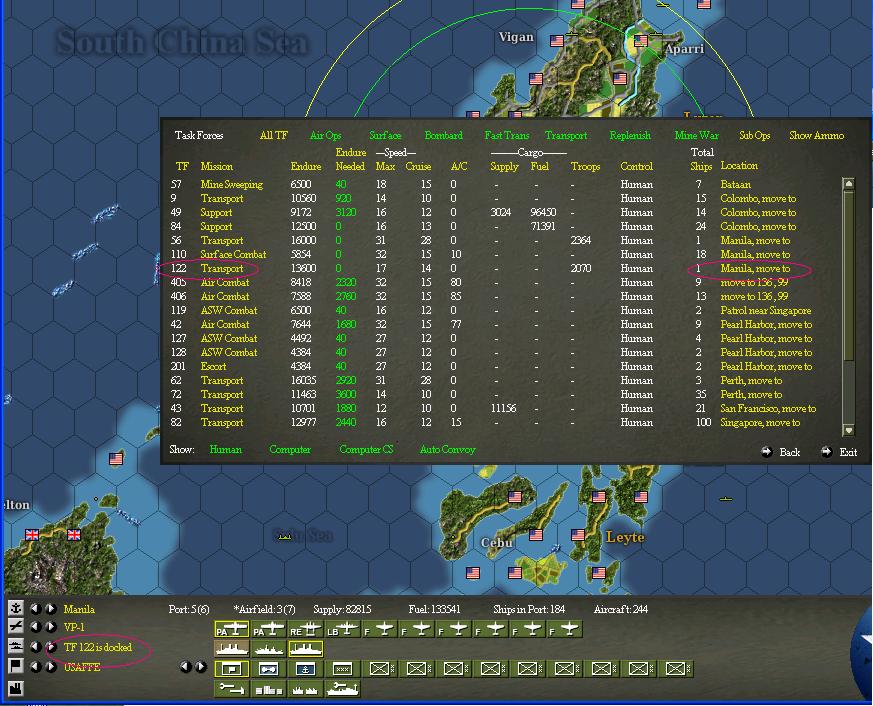Click 'Patrol near Singapore' location text
The height and width of the screenshot is (706, 873).
click(766, 310)
